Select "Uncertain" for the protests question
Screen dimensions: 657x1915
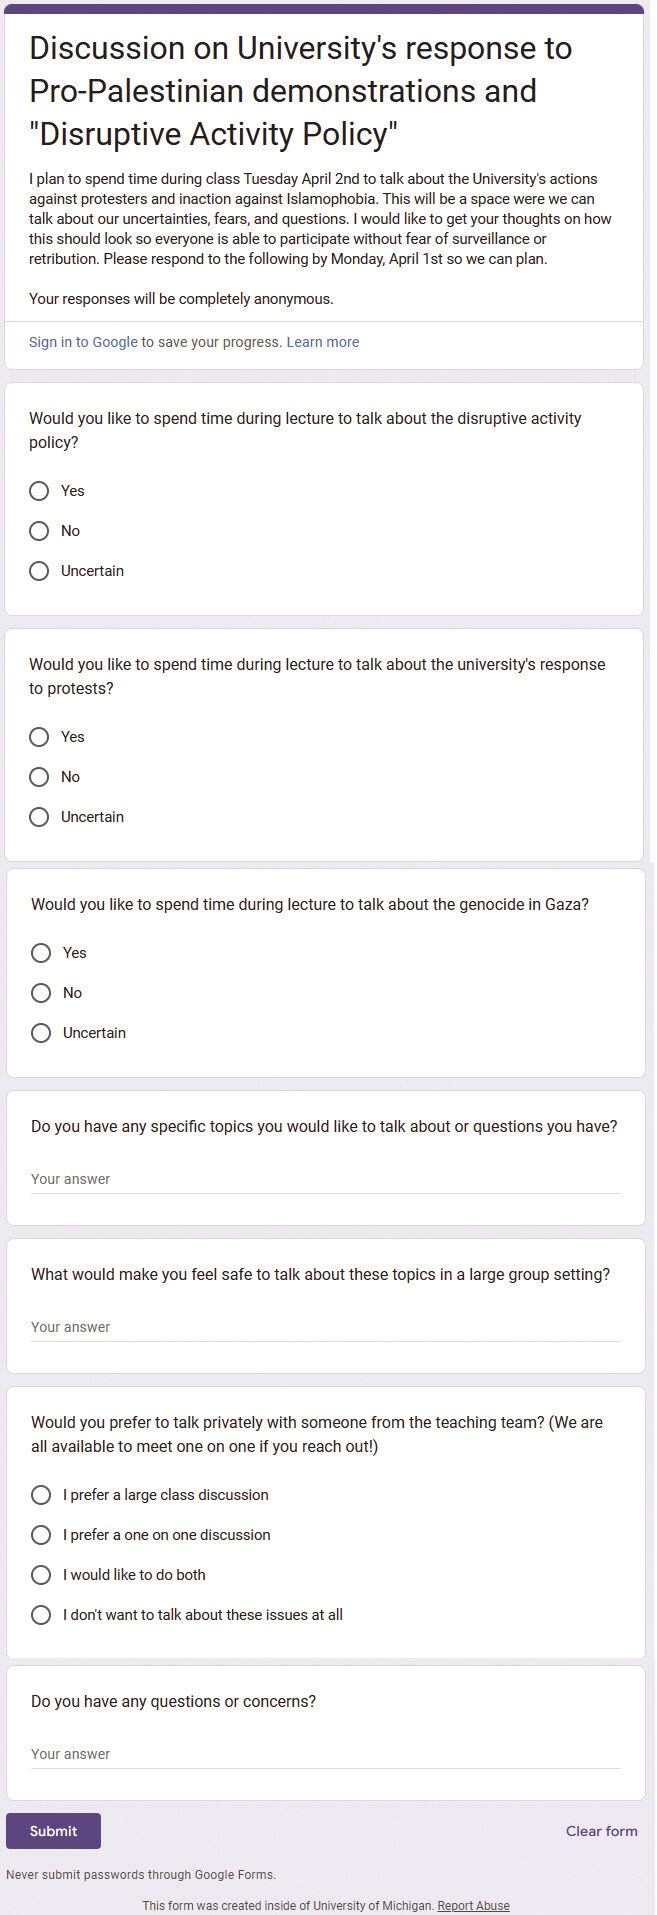click(39, 817)
